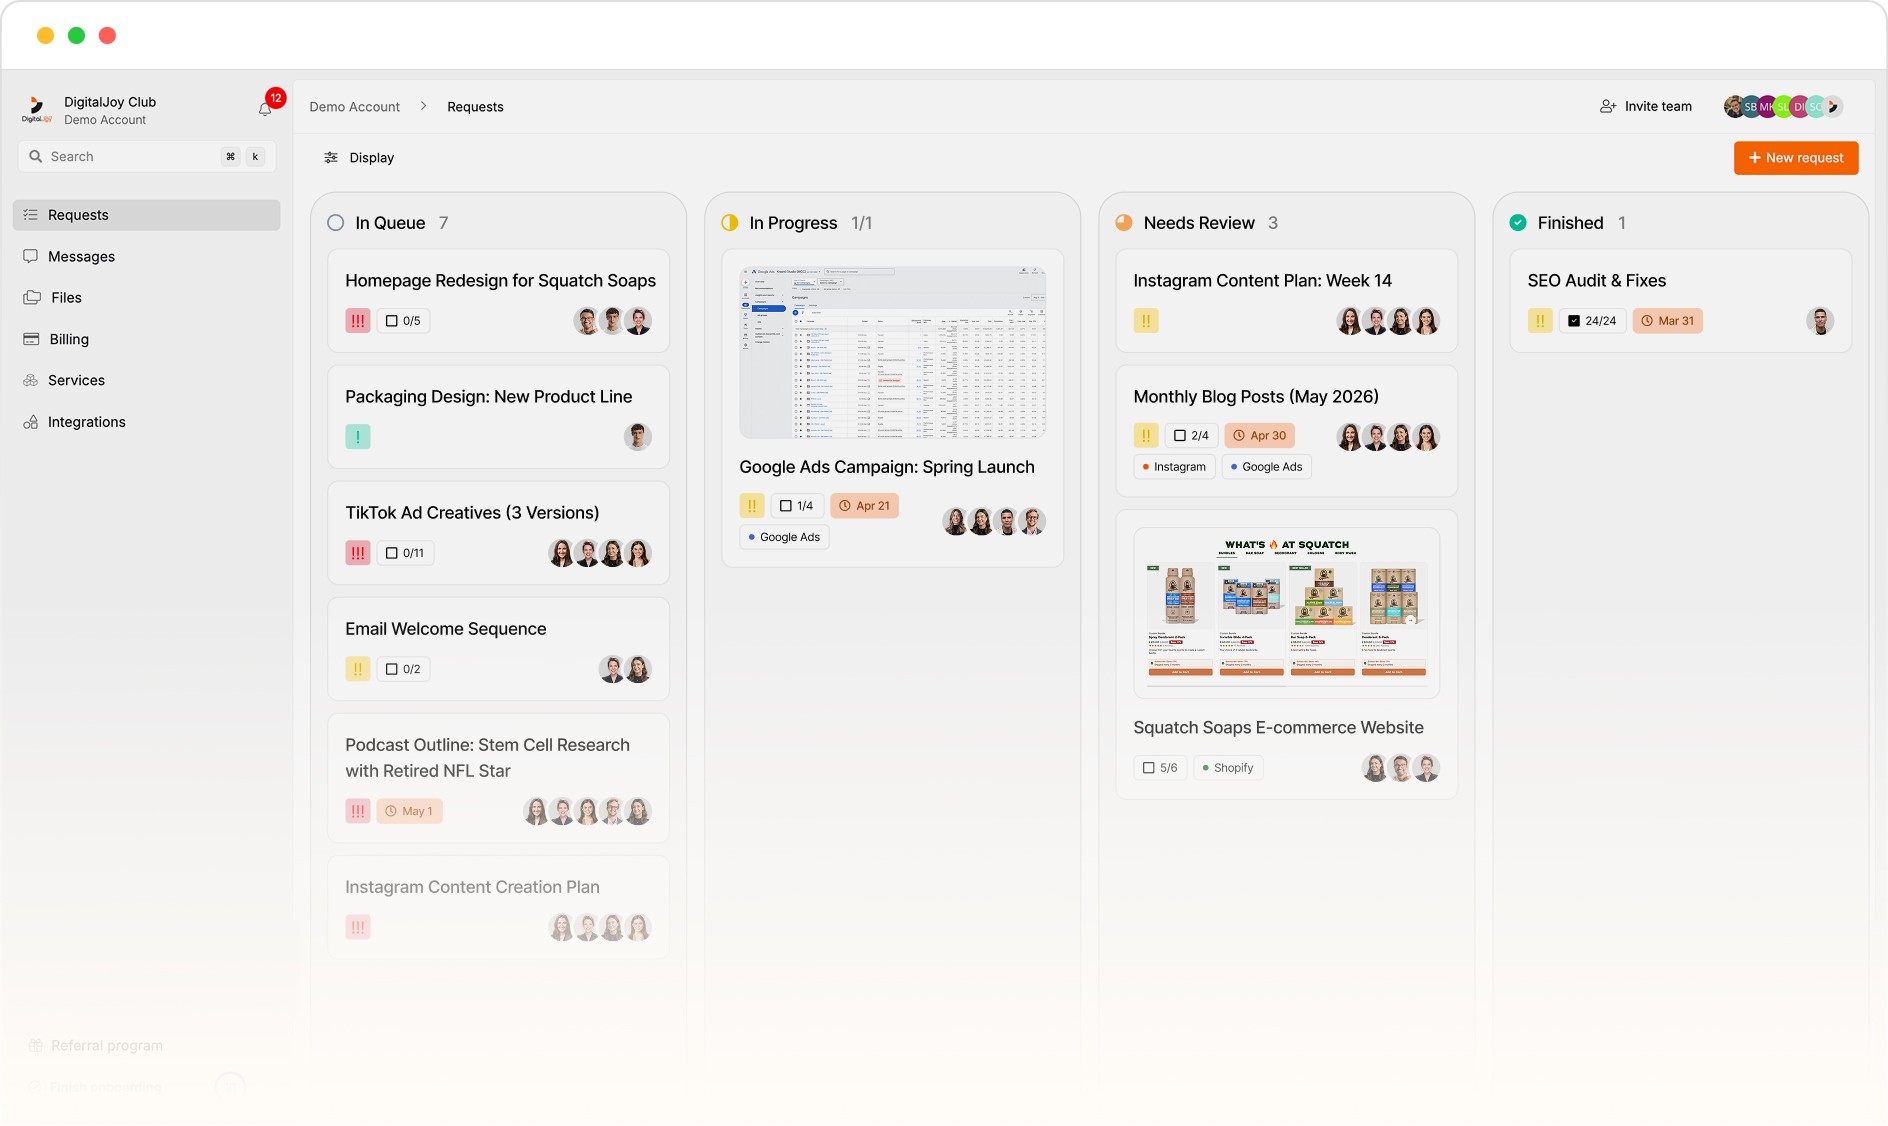Click the assignee avatar on SEO Audit & Fixes card
The width and height of the screenshot is (1888, 1126).
1820,320
